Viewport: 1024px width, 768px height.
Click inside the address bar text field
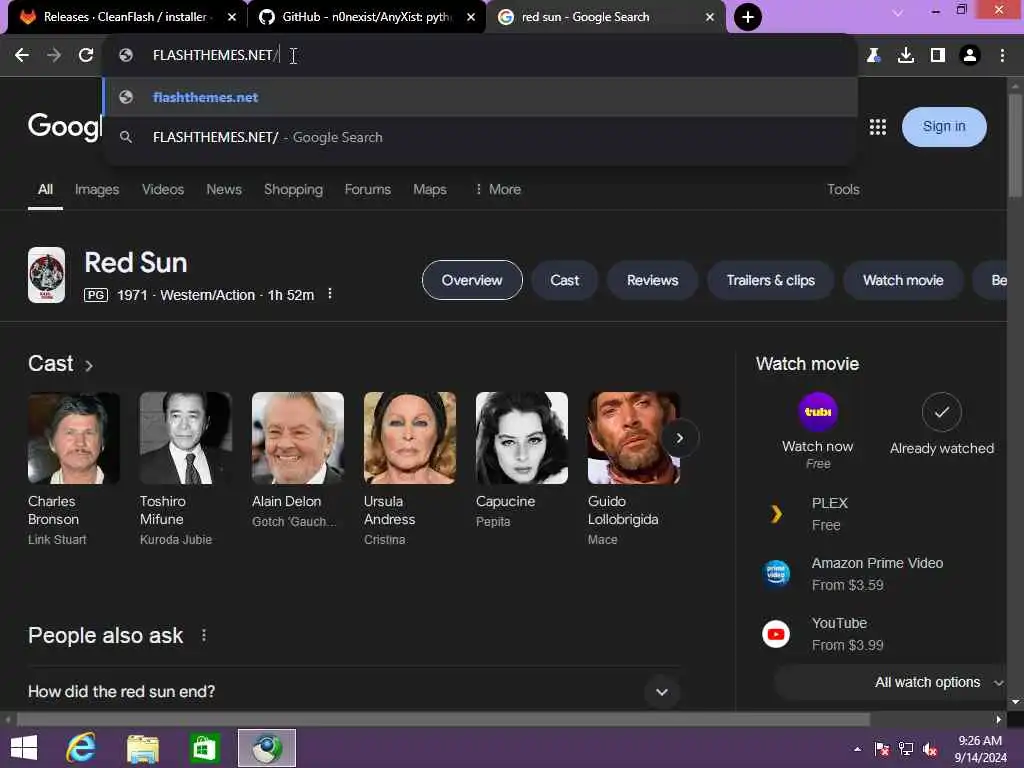[x=483, y=56]
